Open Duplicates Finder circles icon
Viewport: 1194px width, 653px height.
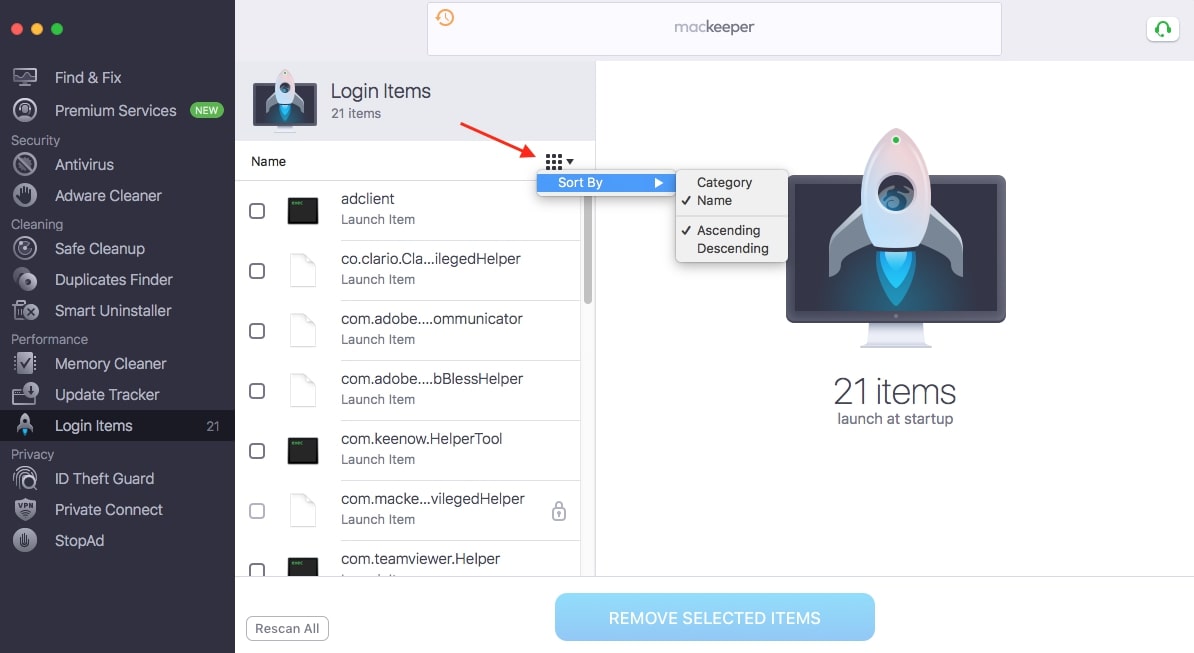pyautogui.click(x=24, y=279)
